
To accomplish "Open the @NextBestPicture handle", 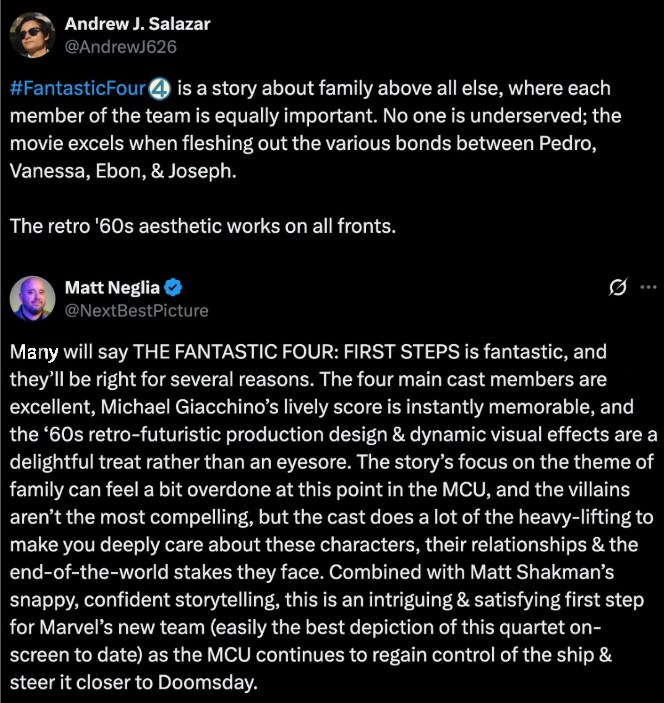I will (x=137, y=311).
